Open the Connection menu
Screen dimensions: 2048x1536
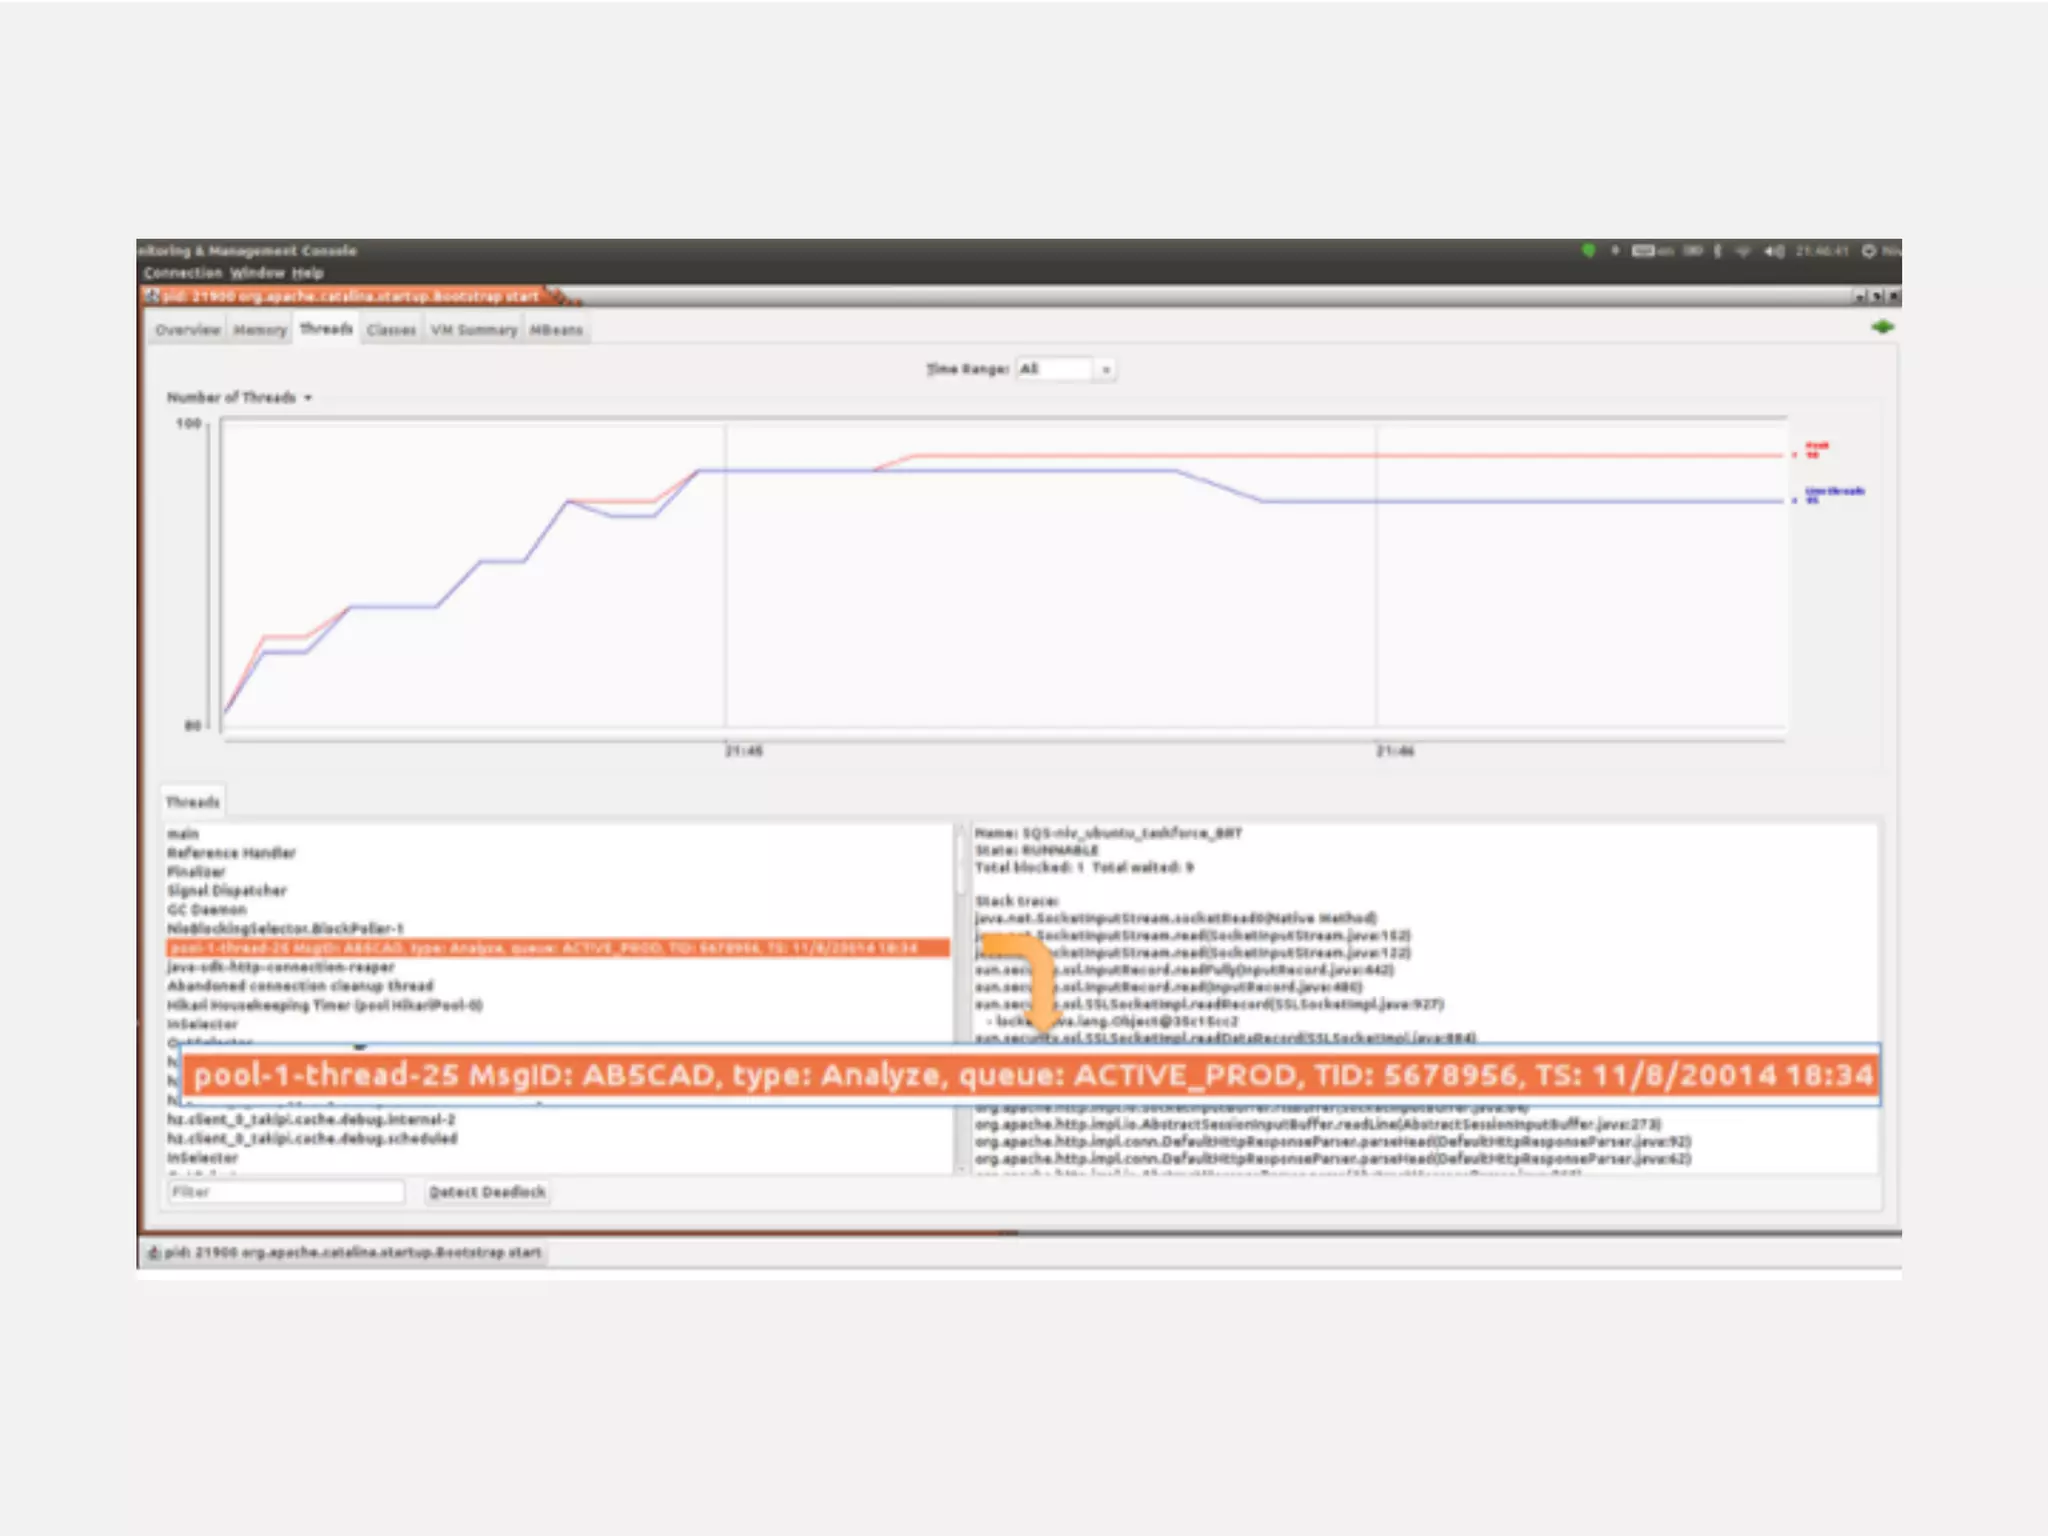pyautogui.click(x=182, y=273)
